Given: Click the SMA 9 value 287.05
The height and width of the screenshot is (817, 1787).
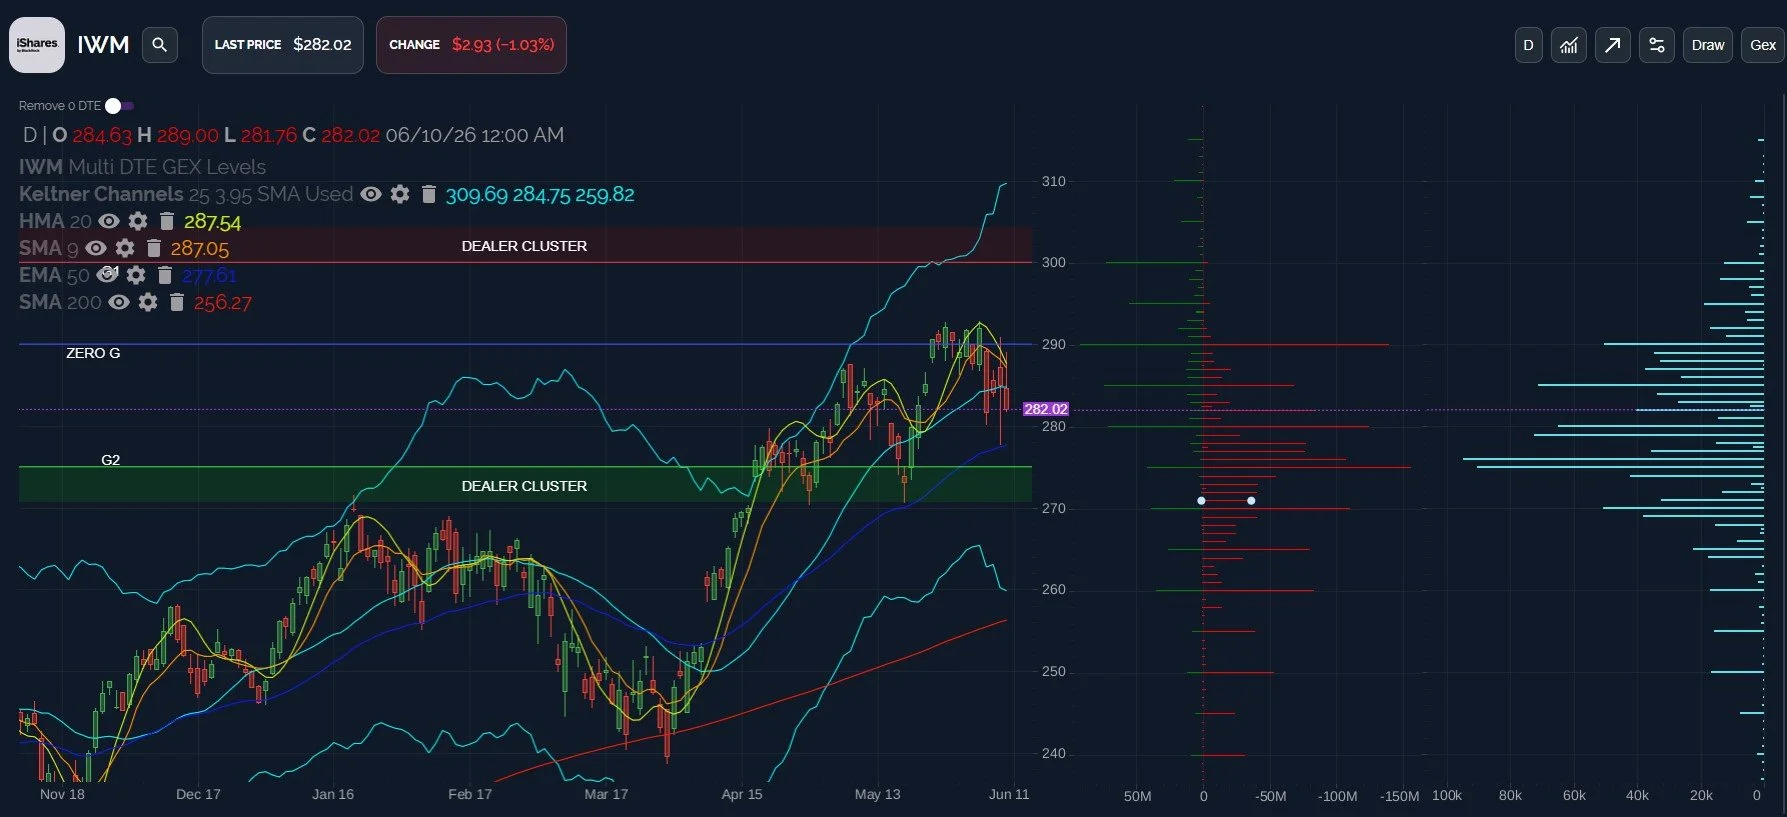Looking at the screenshot, I should (199, 249).
